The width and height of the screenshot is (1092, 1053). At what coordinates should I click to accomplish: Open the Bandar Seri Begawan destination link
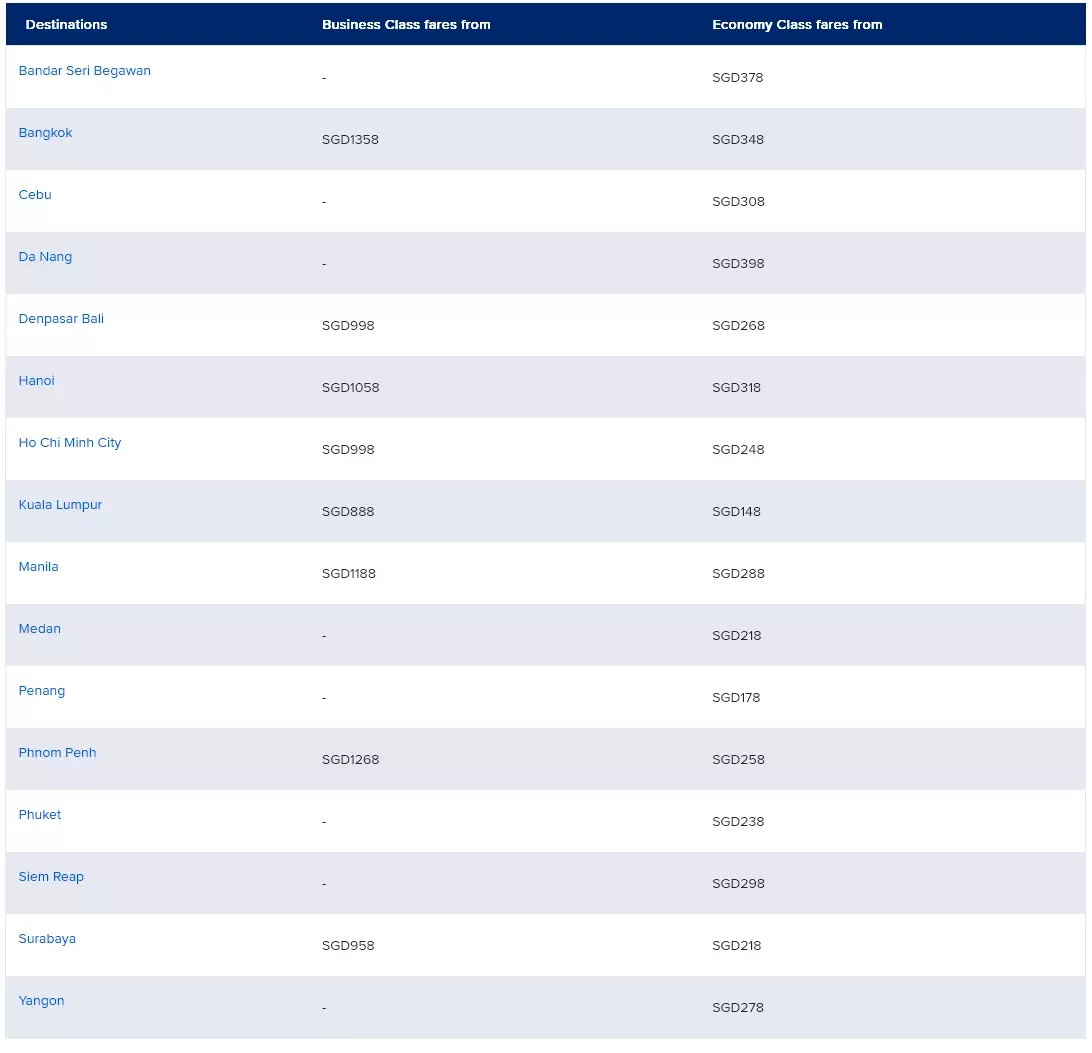[84, 70]
